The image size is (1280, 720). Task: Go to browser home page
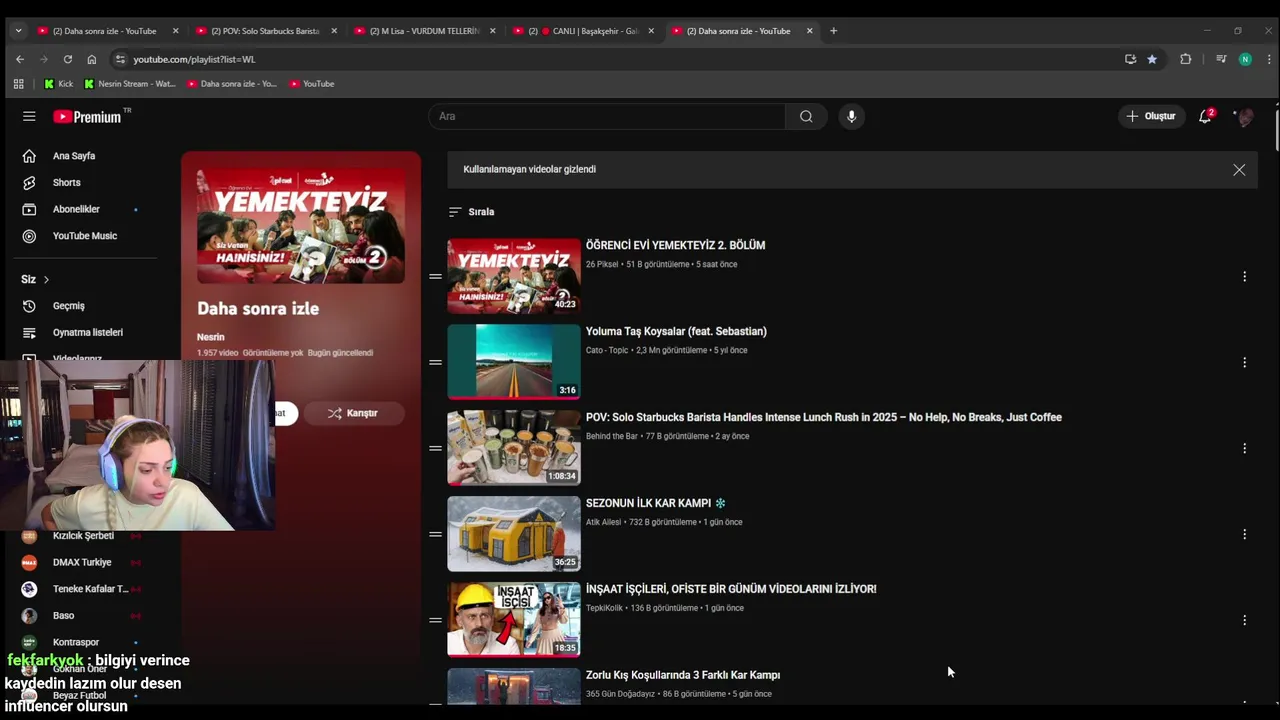tap(92, 59)
